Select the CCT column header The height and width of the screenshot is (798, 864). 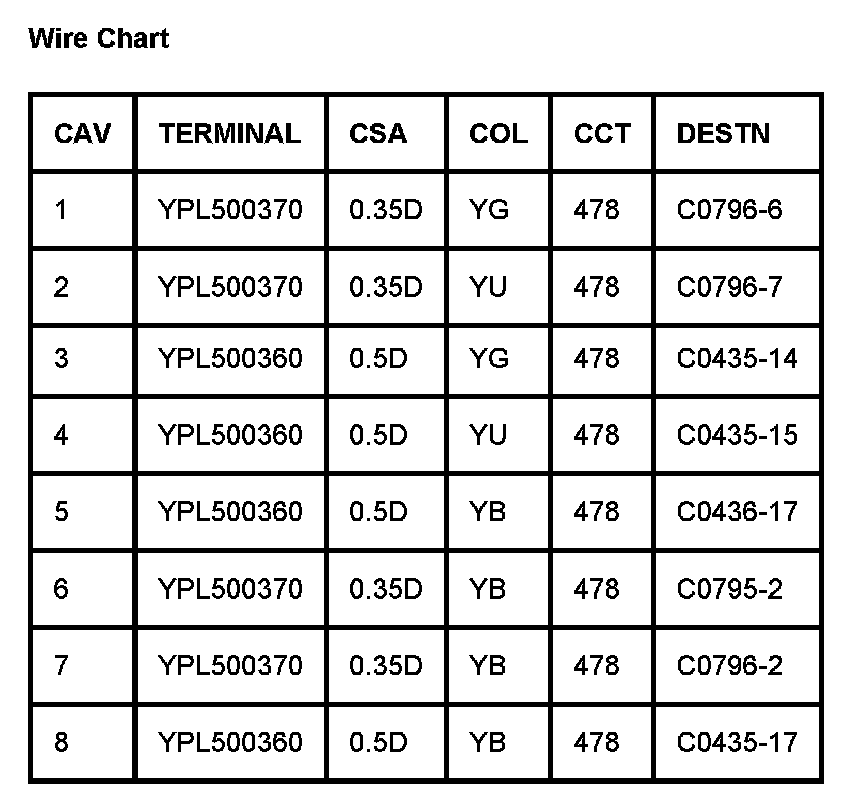[x=602, y=133]
